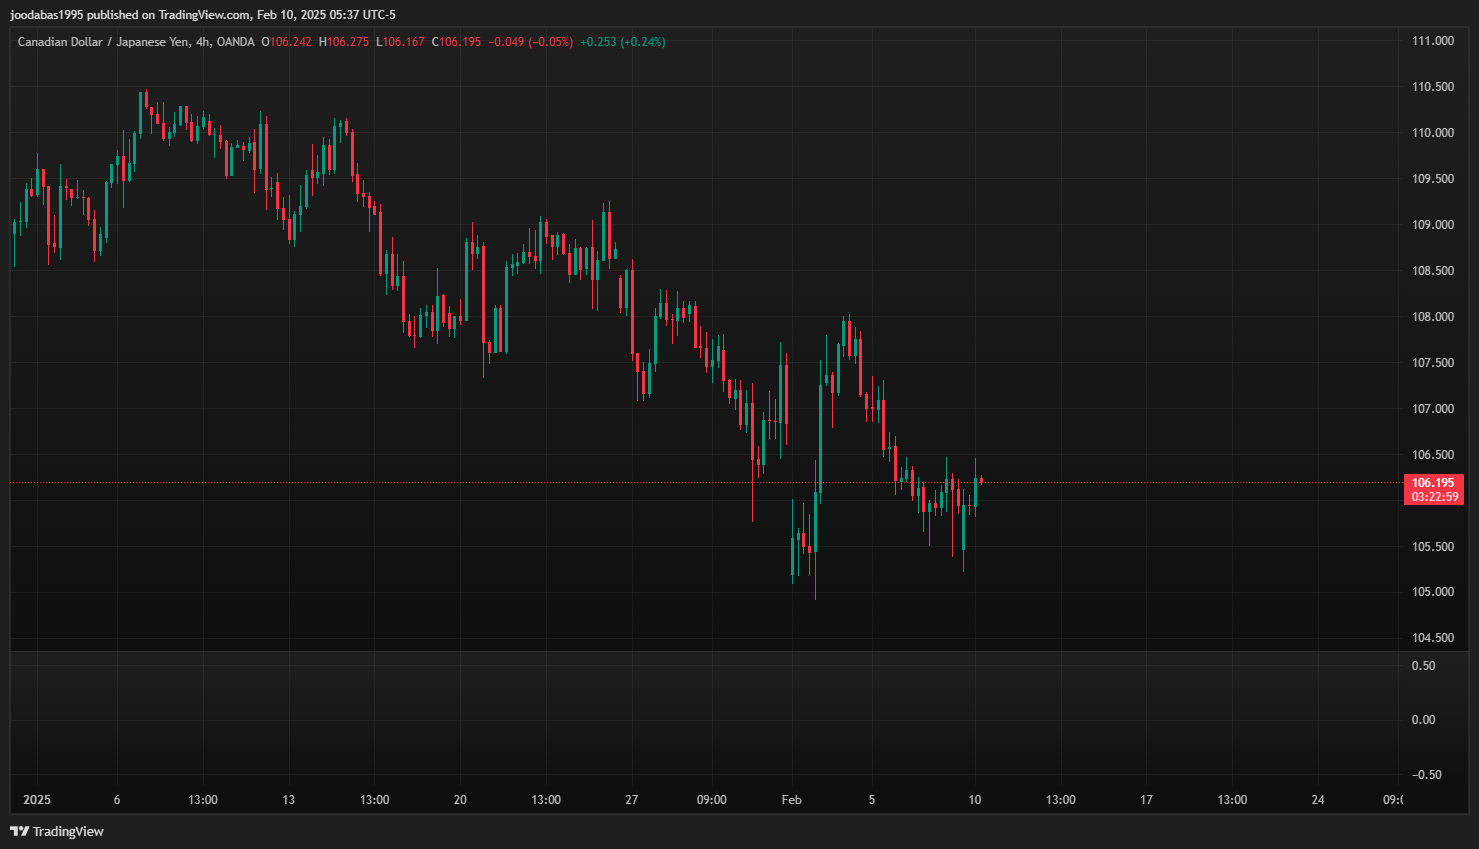Click the 27 date label on time axis
The height and width of the screenshot is (849, 1479).
point(631,800)
